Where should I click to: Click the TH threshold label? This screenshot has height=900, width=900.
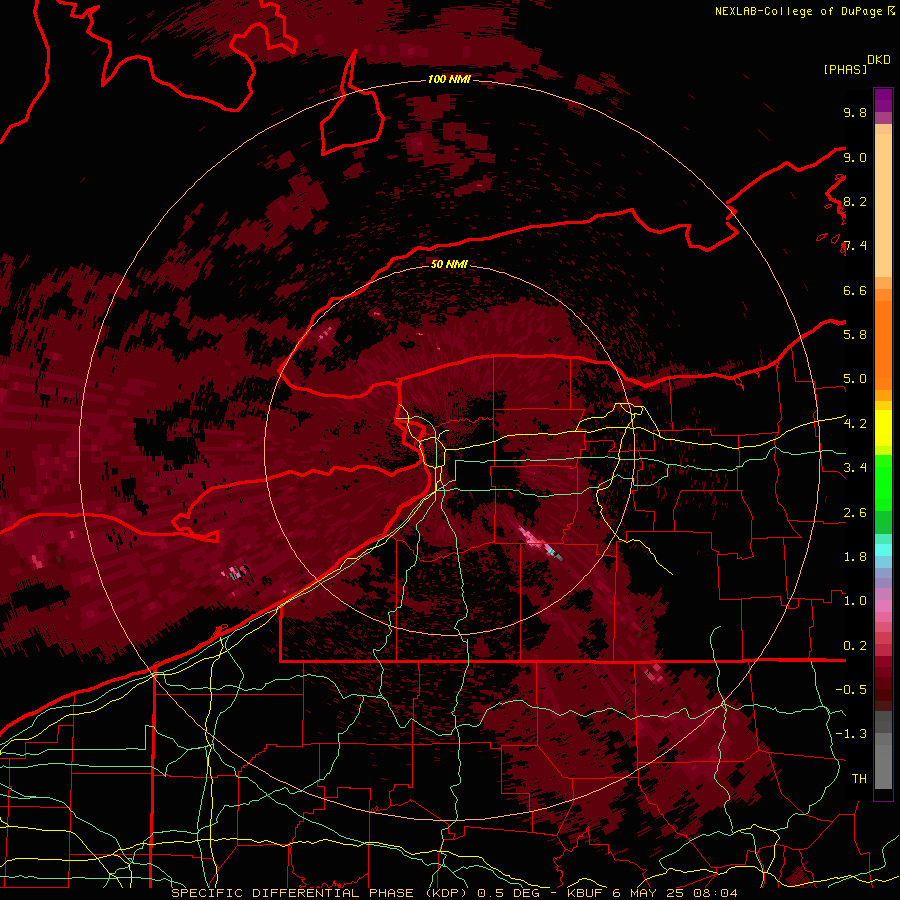859,778
